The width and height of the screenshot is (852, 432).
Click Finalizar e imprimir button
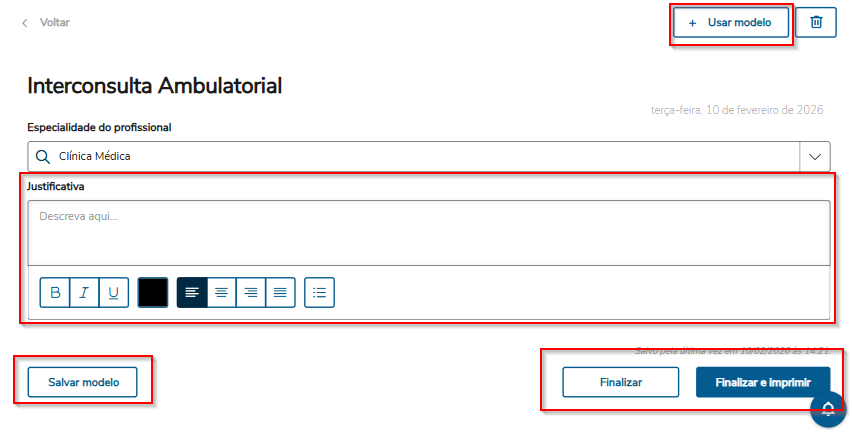[x=762, y=382]
